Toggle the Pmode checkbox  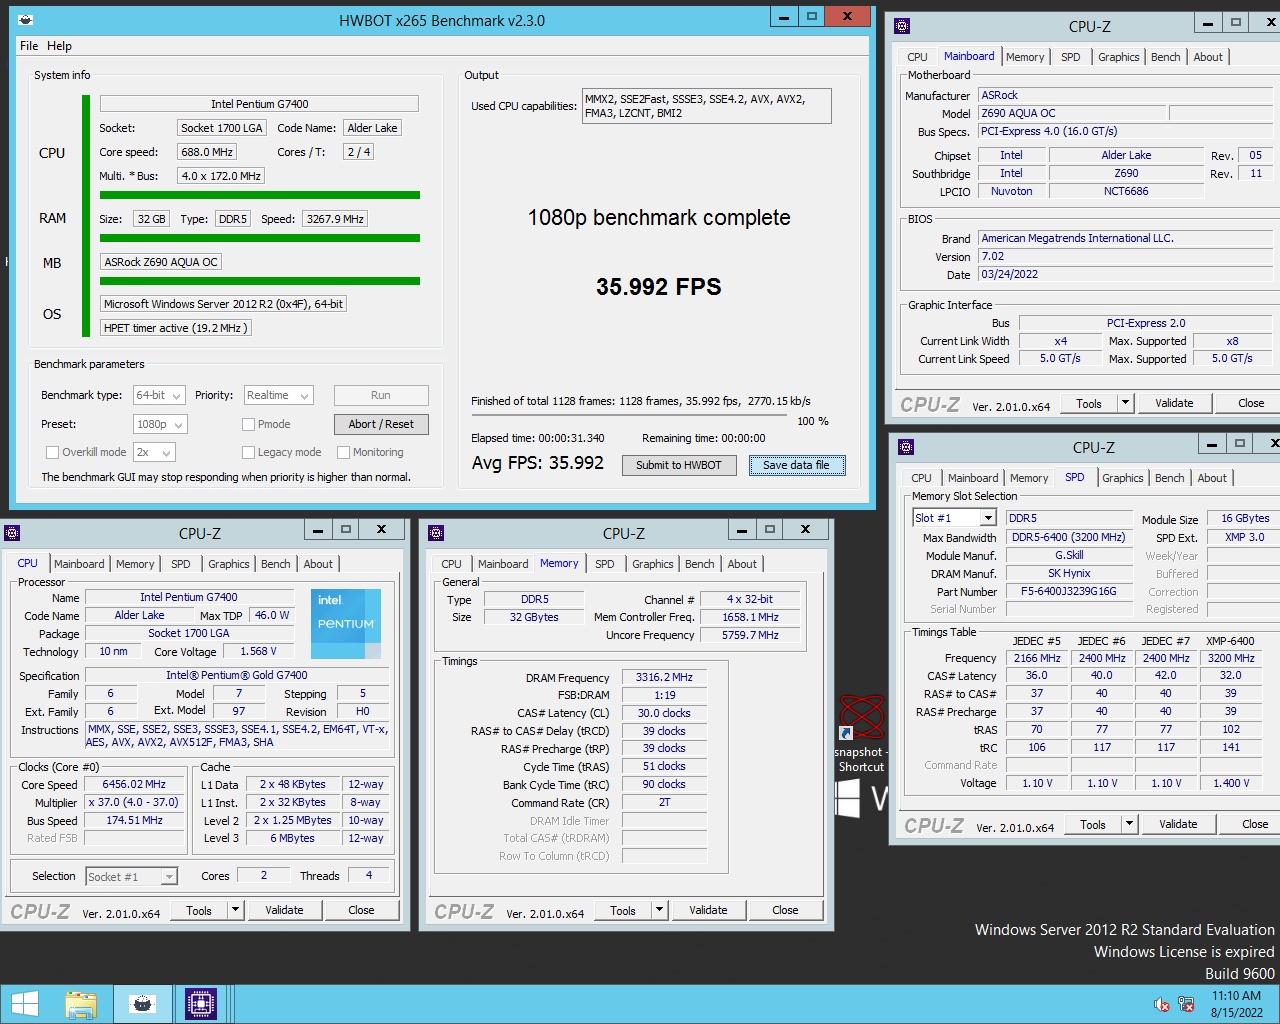248,424
